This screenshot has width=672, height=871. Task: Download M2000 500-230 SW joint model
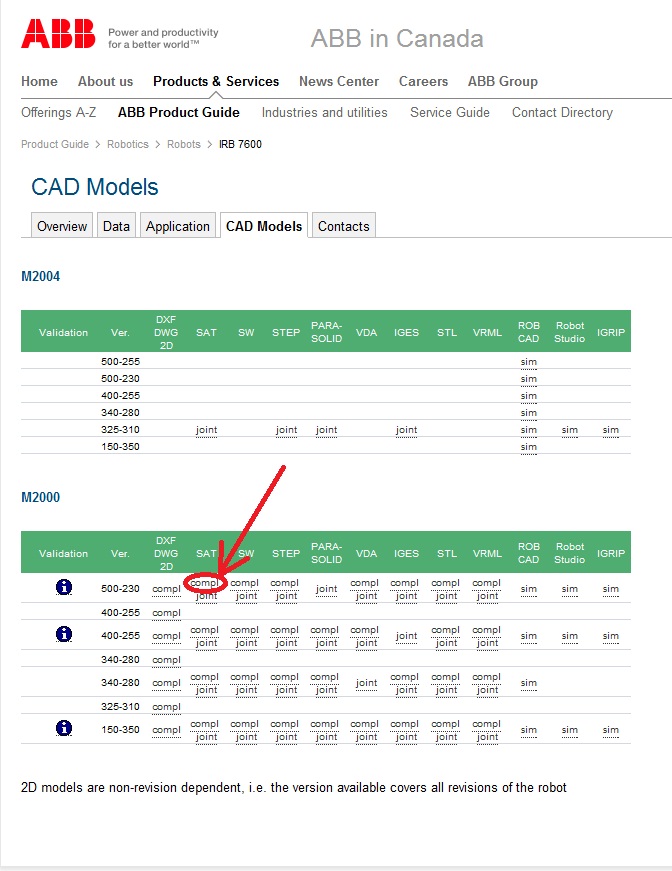pyautogui.click(x=247, y=596)
